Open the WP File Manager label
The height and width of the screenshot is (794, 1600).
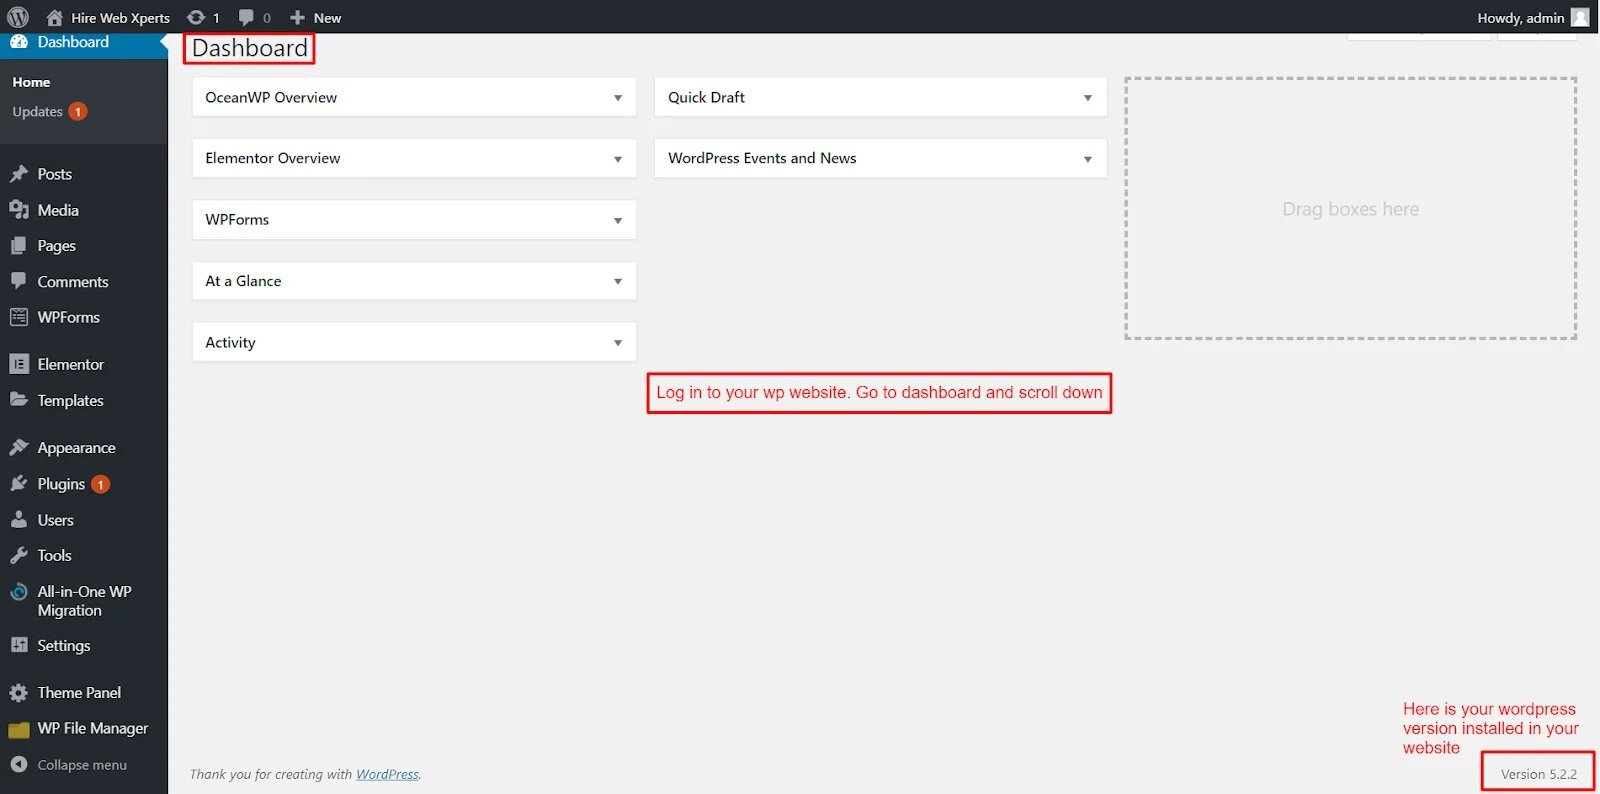93,728
